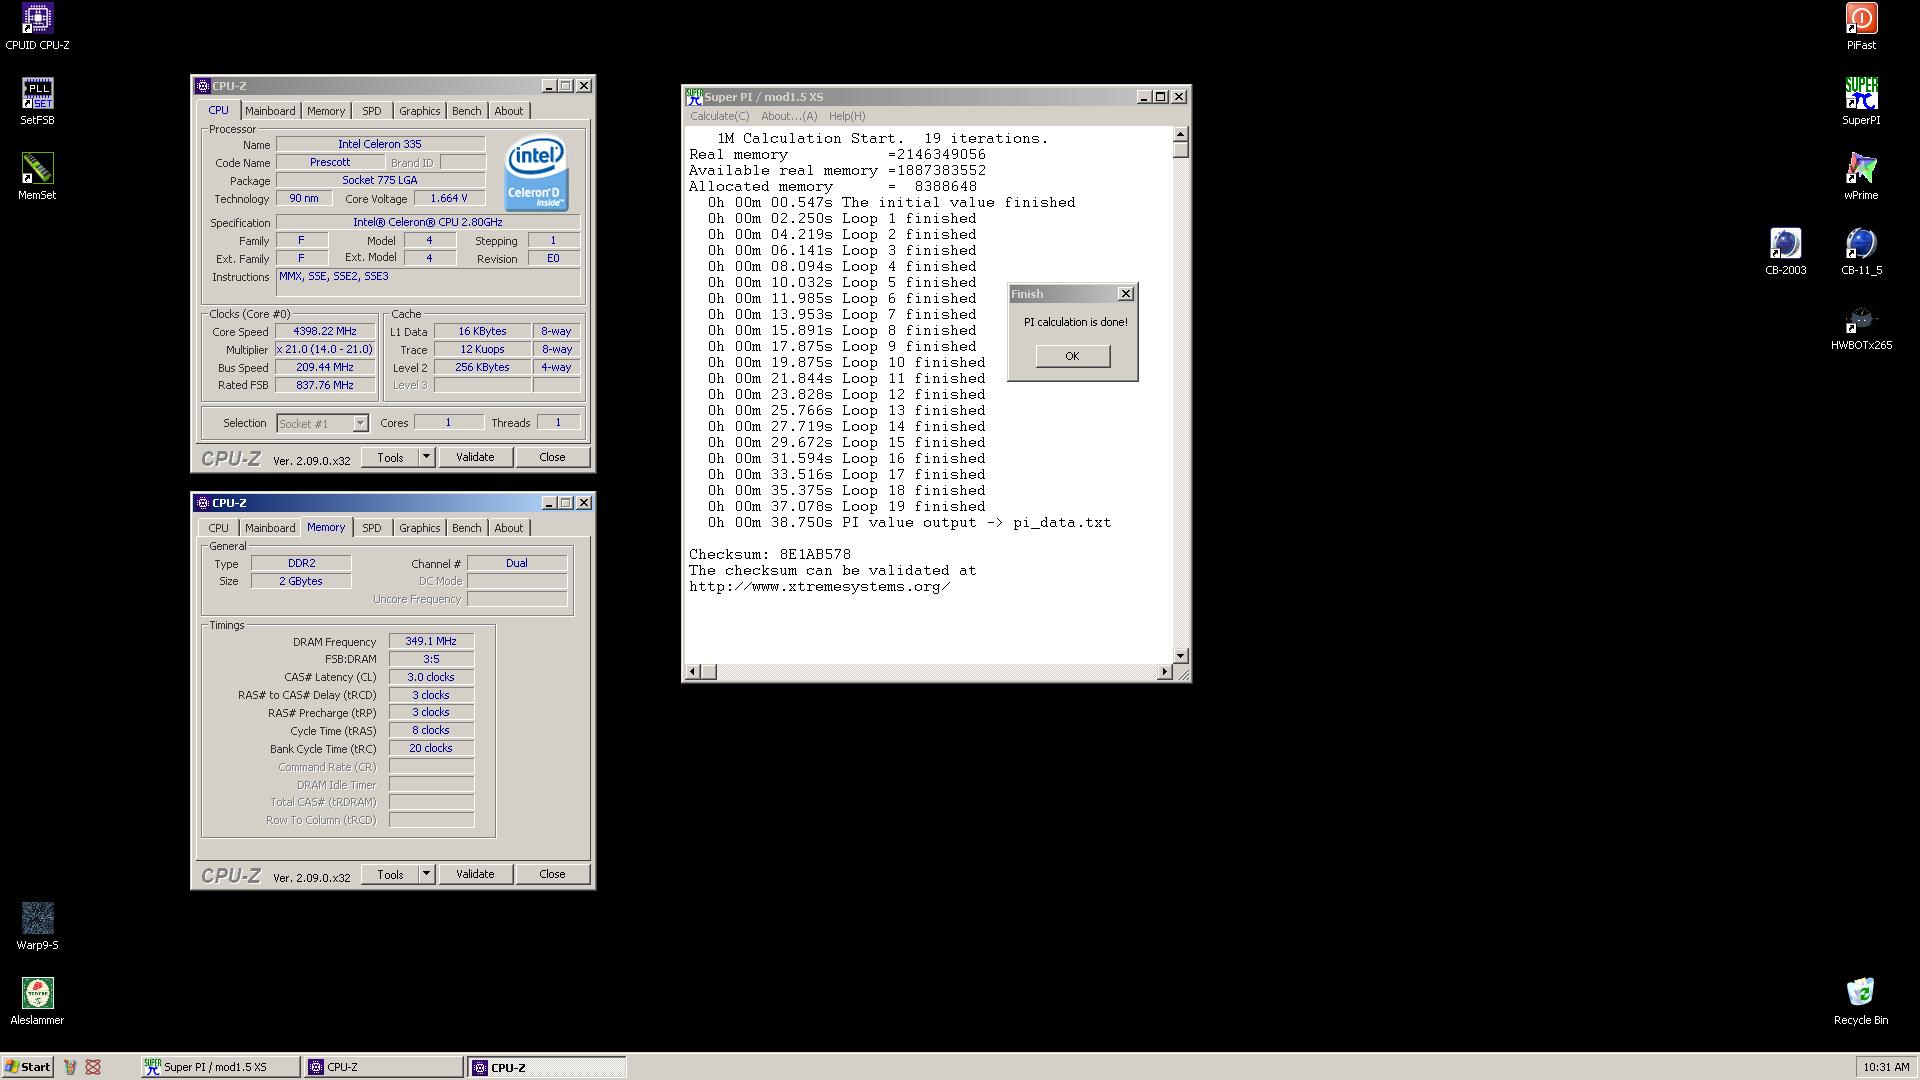This screenshot has height=1080, width=1920.
Task: Click Close button in lower CPU-Z
Action: [x=552, y=874]
